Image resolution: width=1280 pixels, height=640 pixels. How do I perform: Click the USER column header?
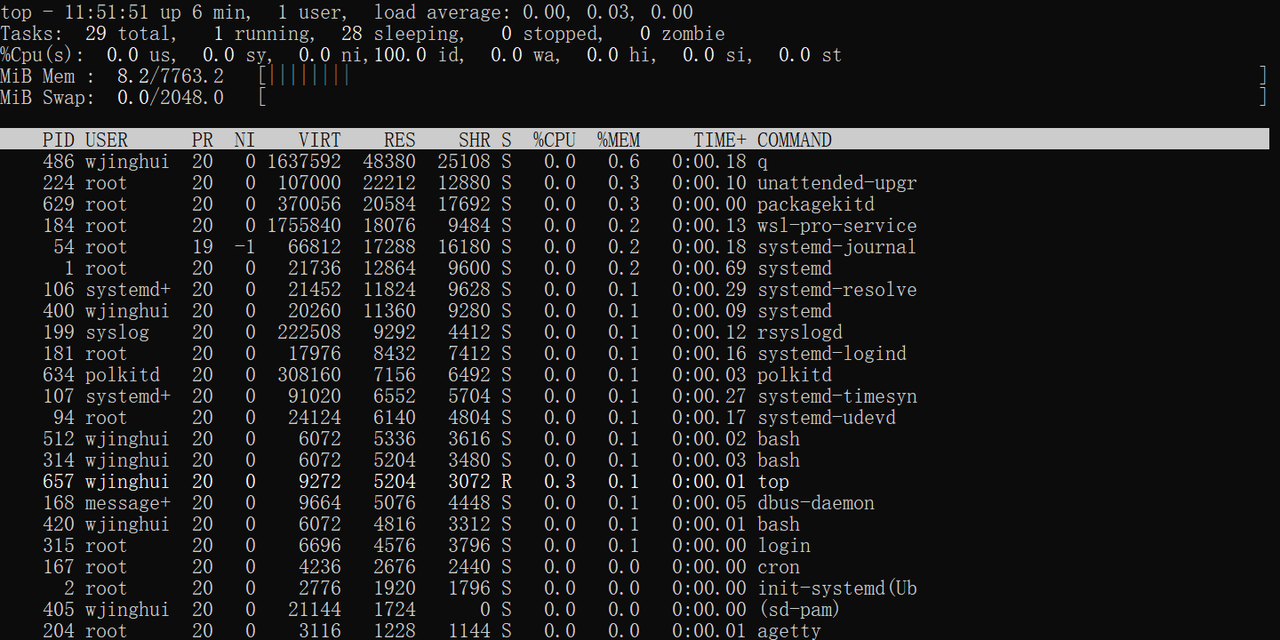click(106, 140)
